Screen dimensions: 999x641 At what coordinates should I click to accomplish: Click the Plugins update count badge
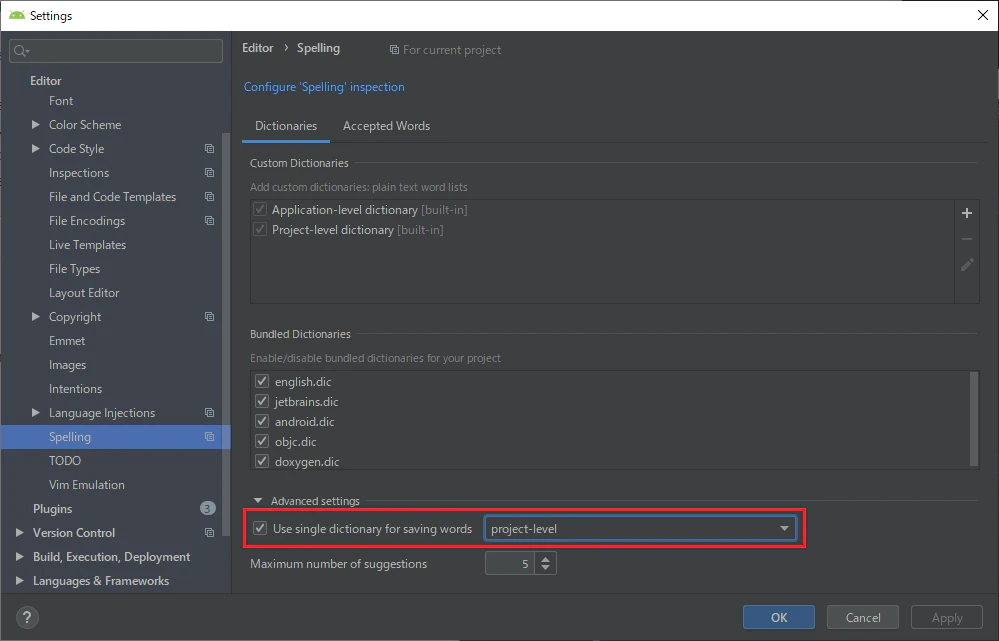pos(207,508)
